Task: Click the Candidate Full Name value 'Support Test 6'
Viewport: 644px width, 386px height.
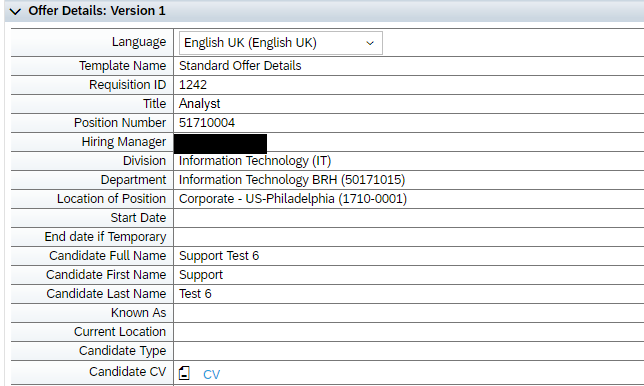Action: (219, 256)
